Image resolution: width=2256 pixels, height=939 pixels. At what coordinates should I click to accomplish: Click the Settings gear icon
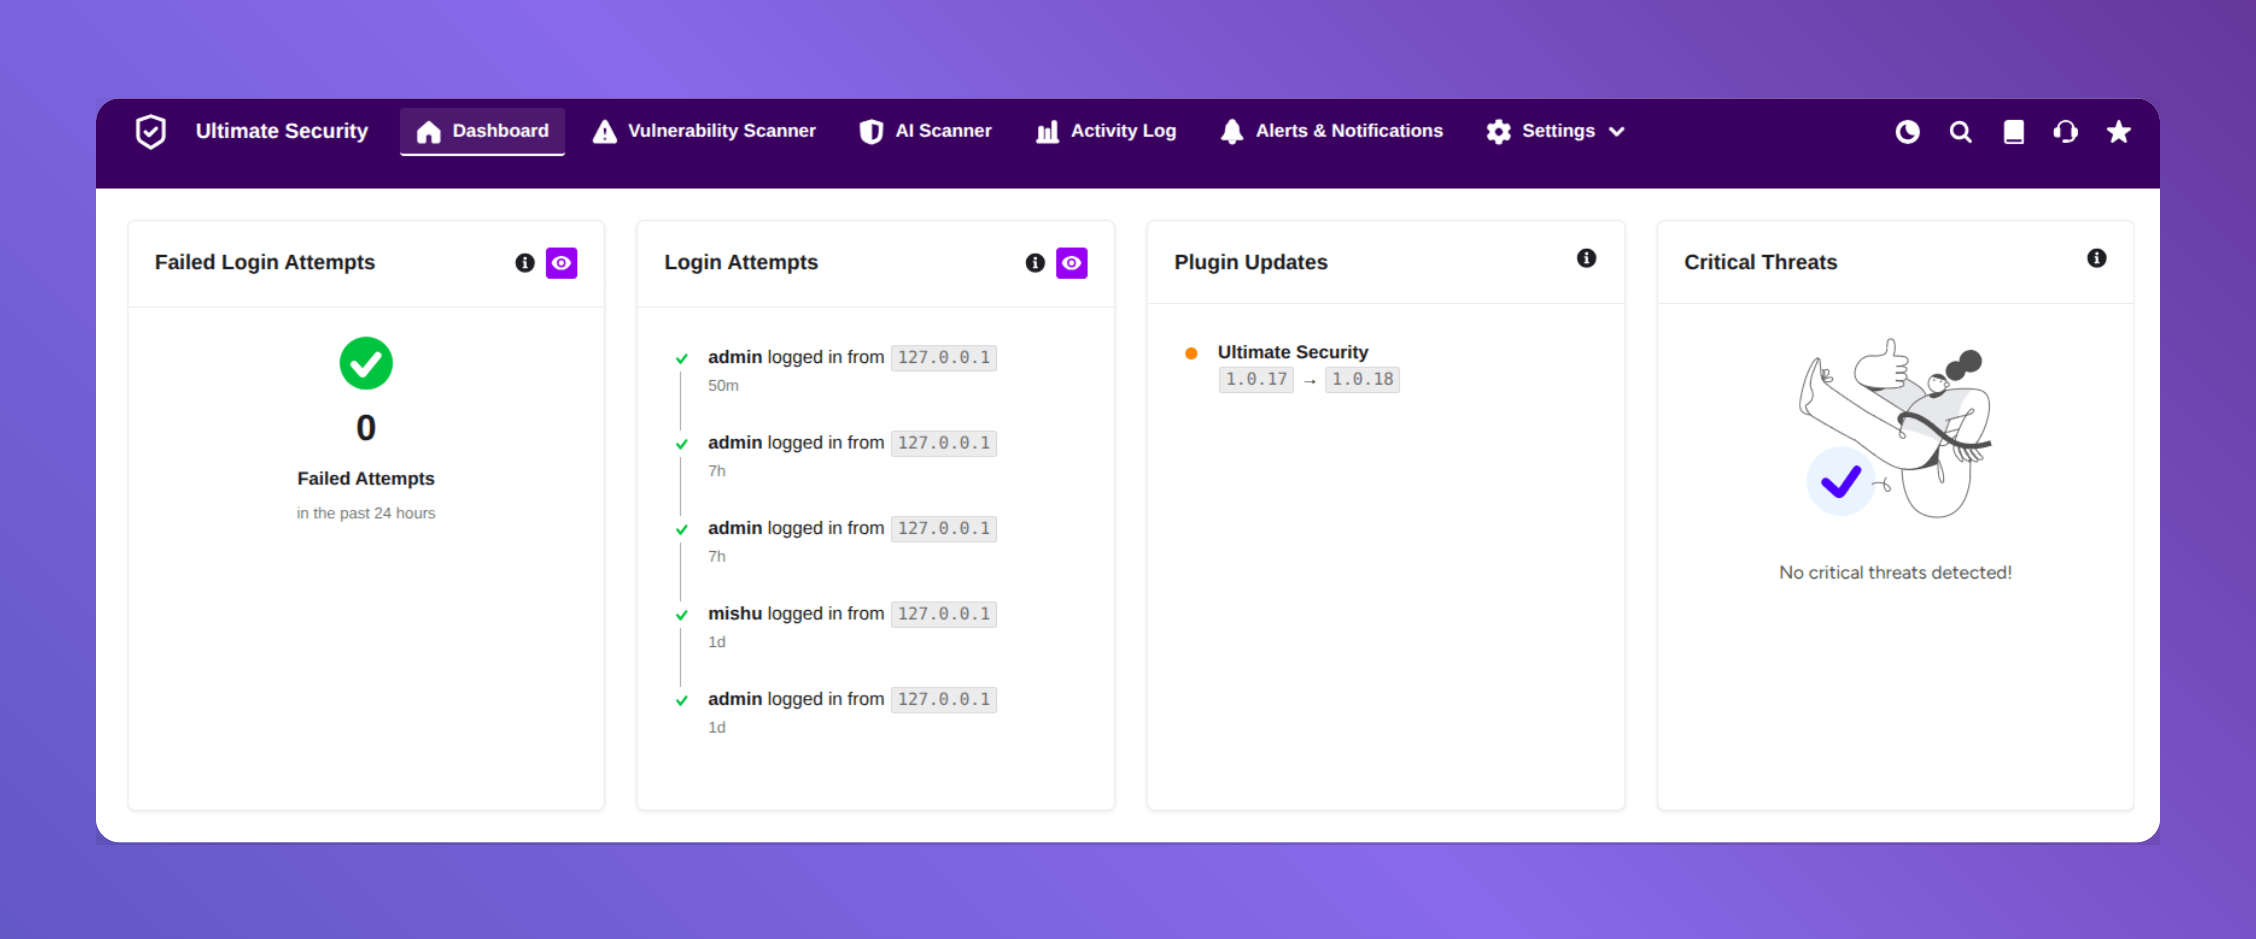coord(1498,132)
